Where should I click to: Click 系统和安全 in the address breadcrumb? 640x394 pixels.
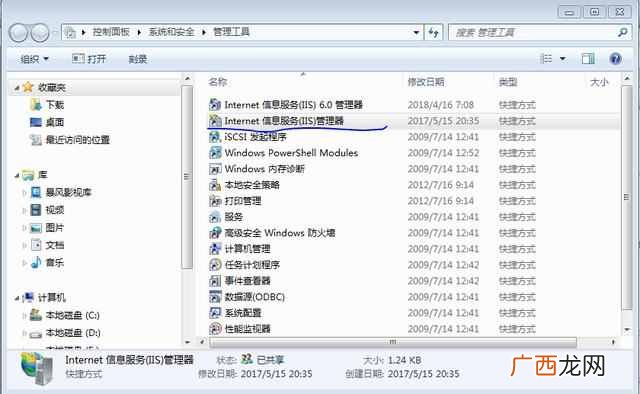coord(171,31)
